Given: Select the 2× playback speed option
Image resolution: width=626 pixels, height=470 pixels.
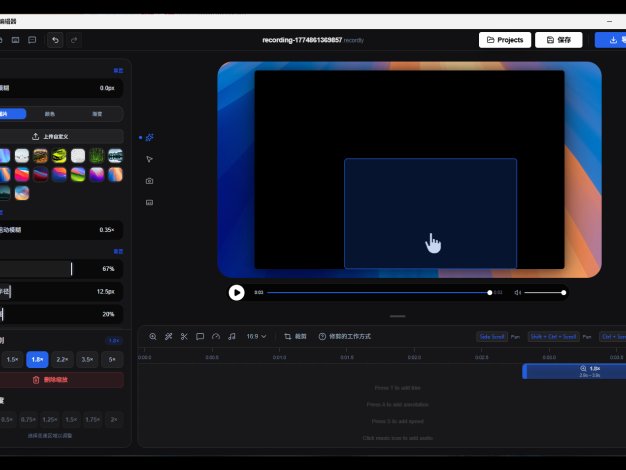Looking at the screenshot, I should [114, 420].
